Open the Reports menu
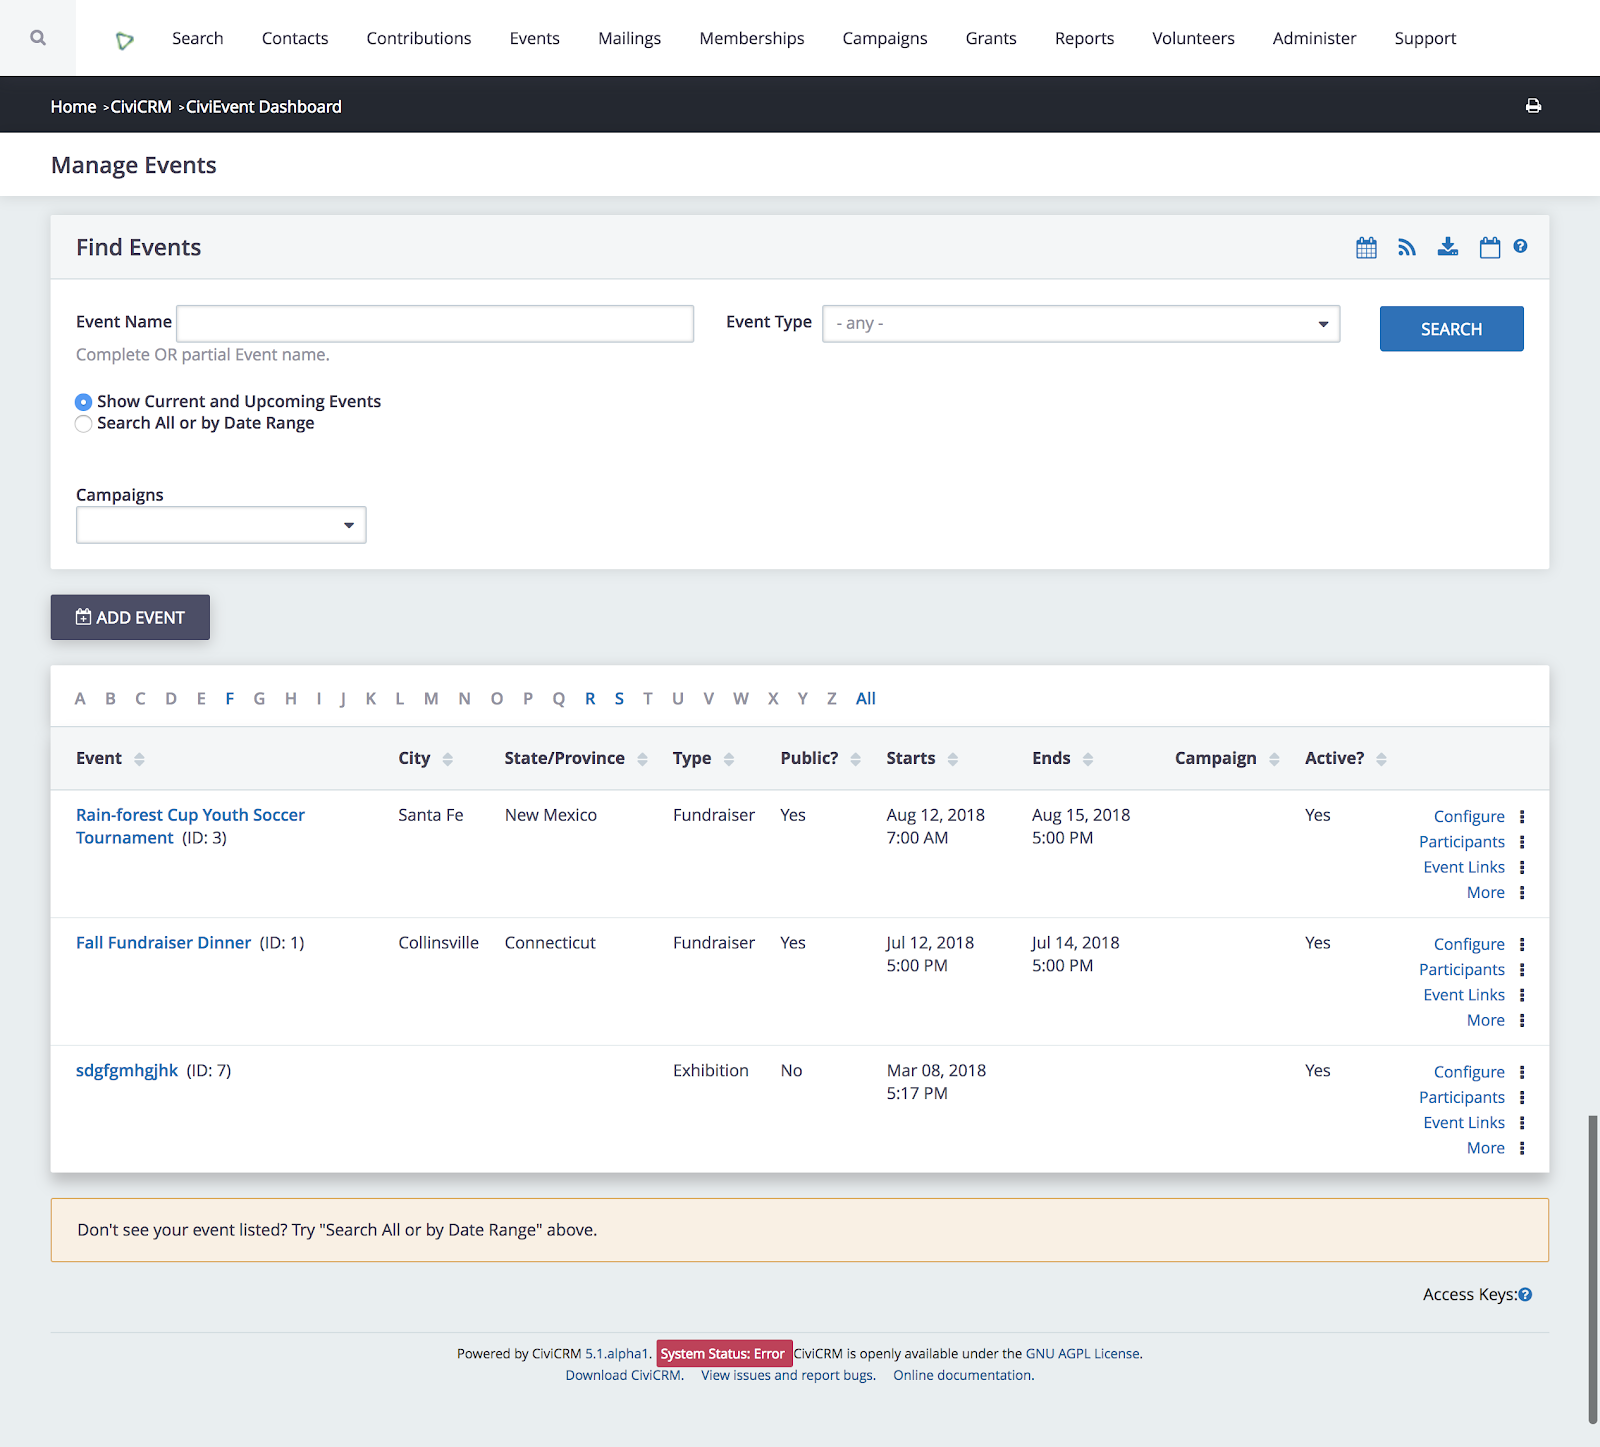The height and width of the screenshot is (1447, 1600). point(1085,38)
